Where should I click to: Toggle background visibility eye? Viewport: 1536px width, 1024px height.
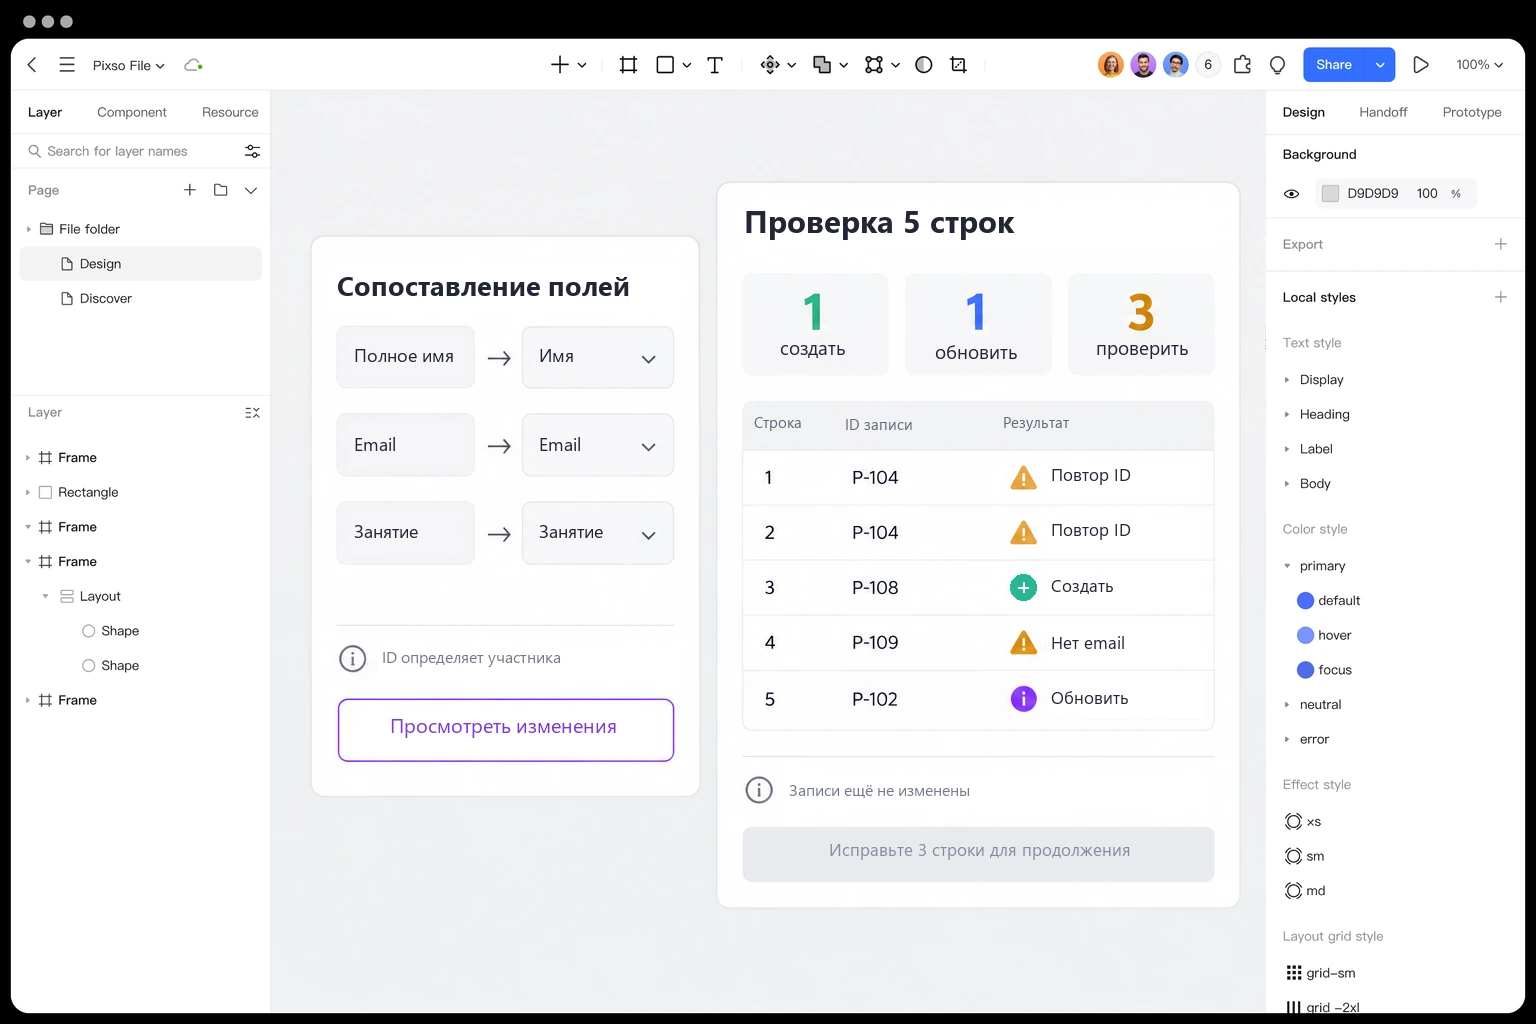[1292, 194]
